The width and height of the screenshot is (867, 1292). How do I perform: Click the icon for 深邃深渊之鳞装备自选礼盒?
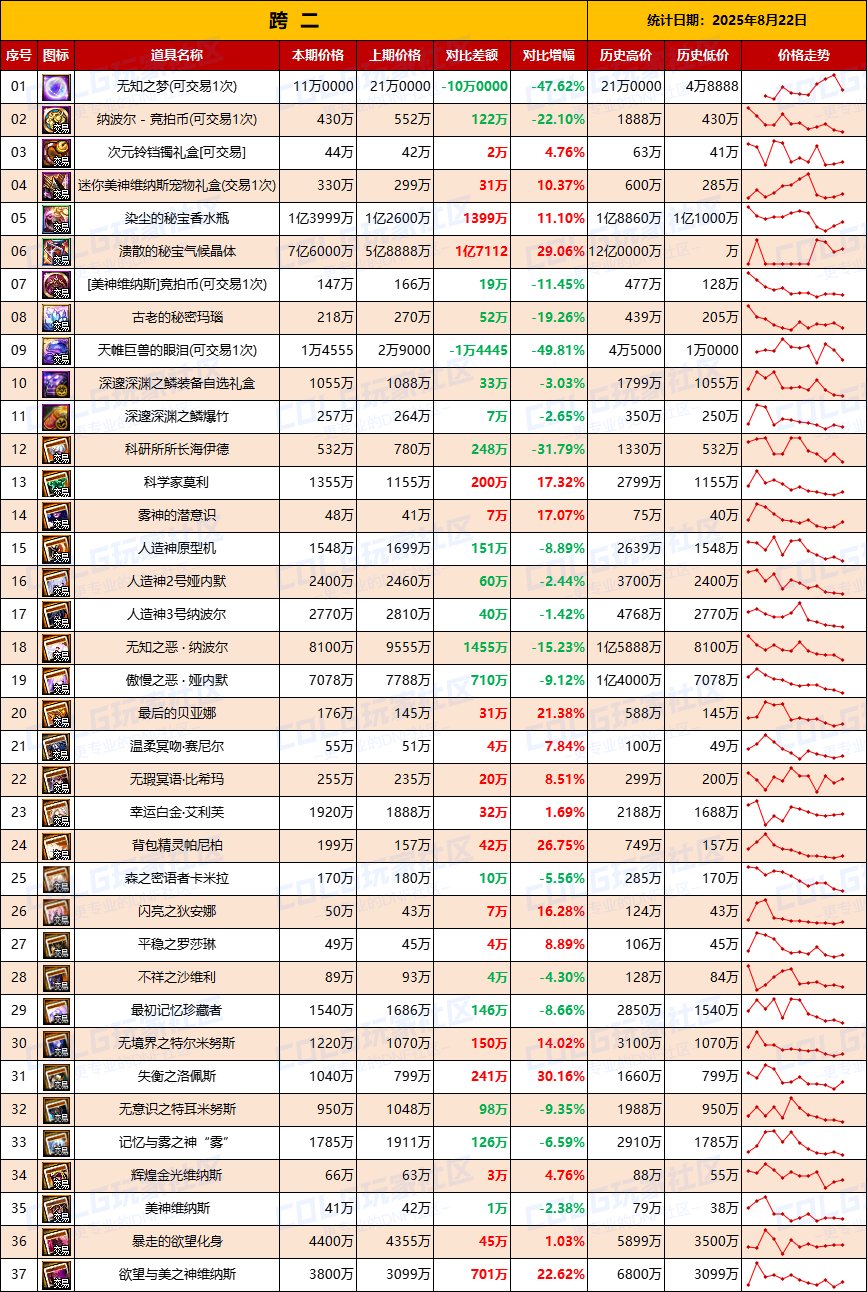tap(56, 384)
